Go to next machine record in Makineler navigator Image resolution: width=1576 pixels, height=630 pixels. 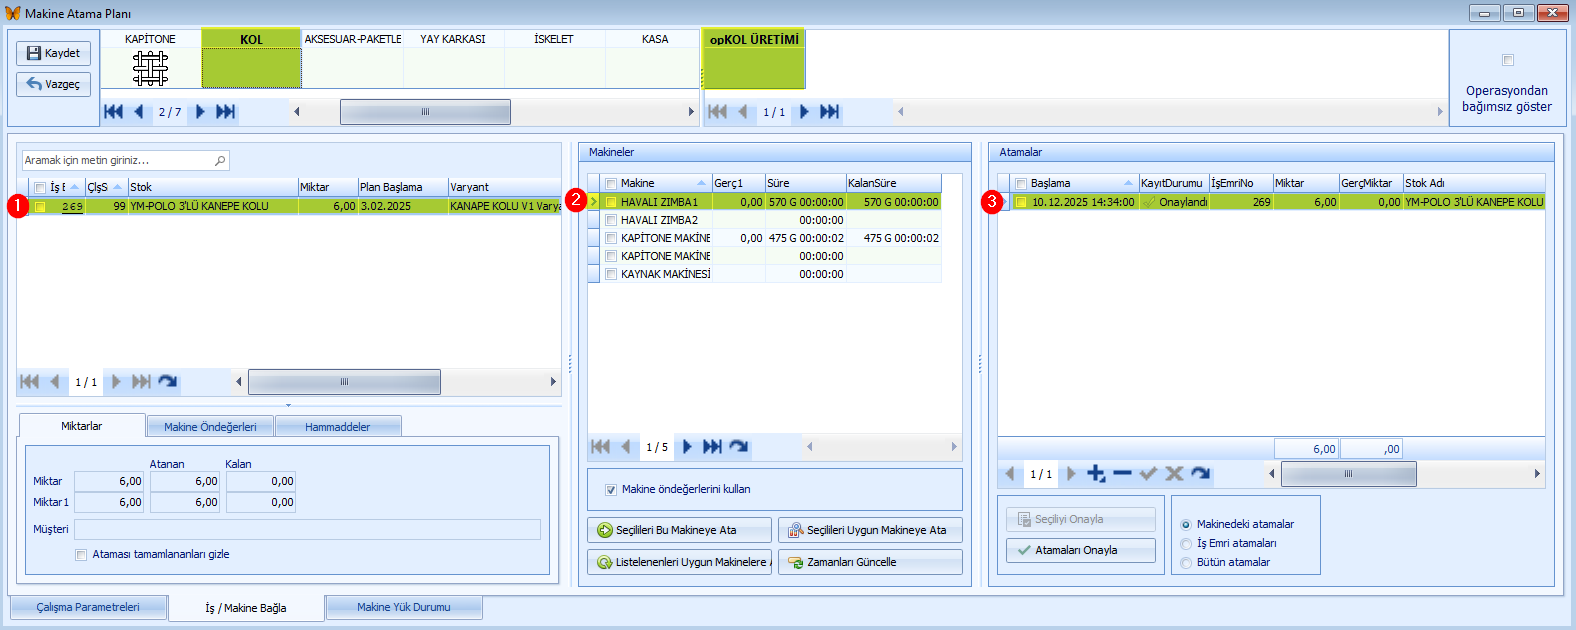point(687,447)
